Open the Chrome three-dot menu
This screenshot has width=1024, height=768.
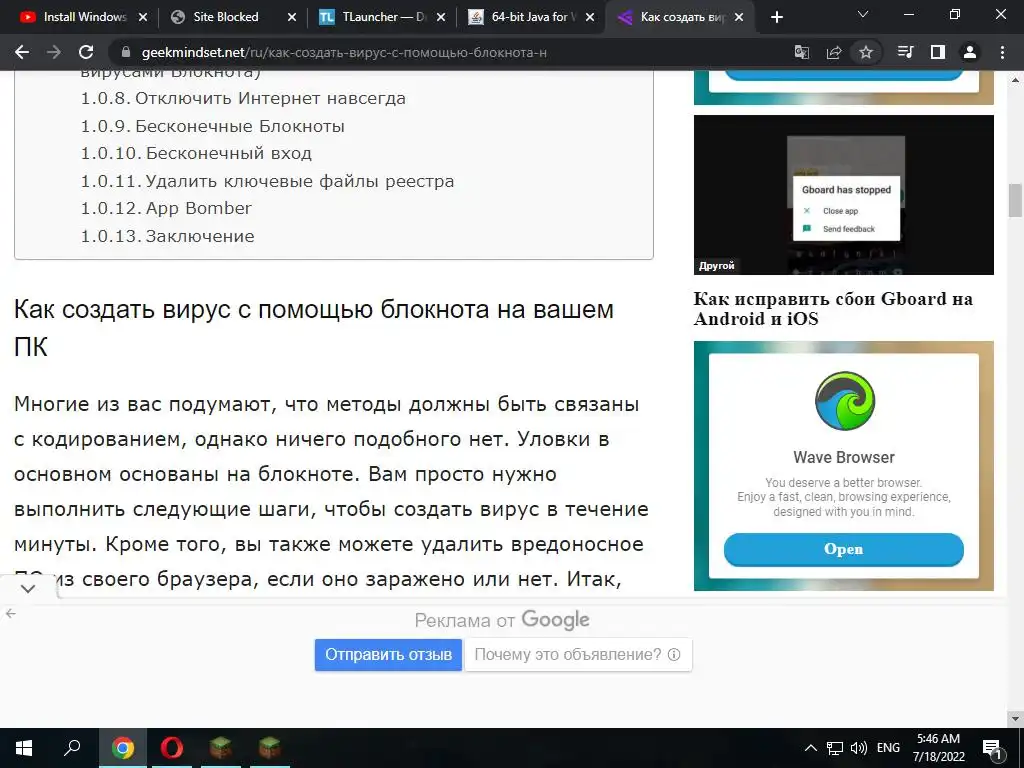(x=1002, y=52)
